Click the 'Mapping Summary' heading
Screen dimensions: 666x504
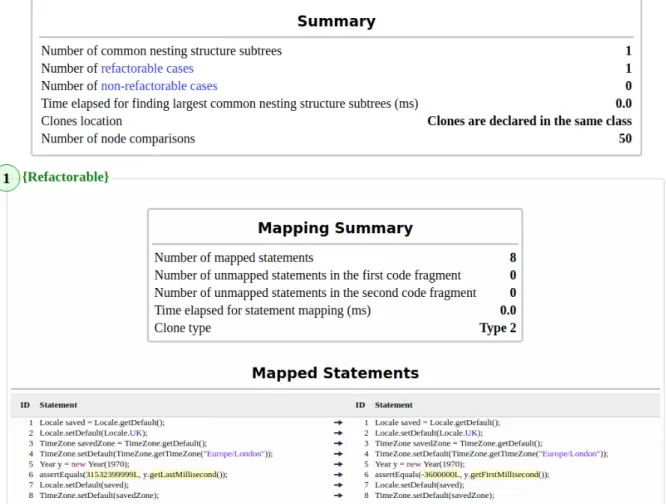click(335, 228)
